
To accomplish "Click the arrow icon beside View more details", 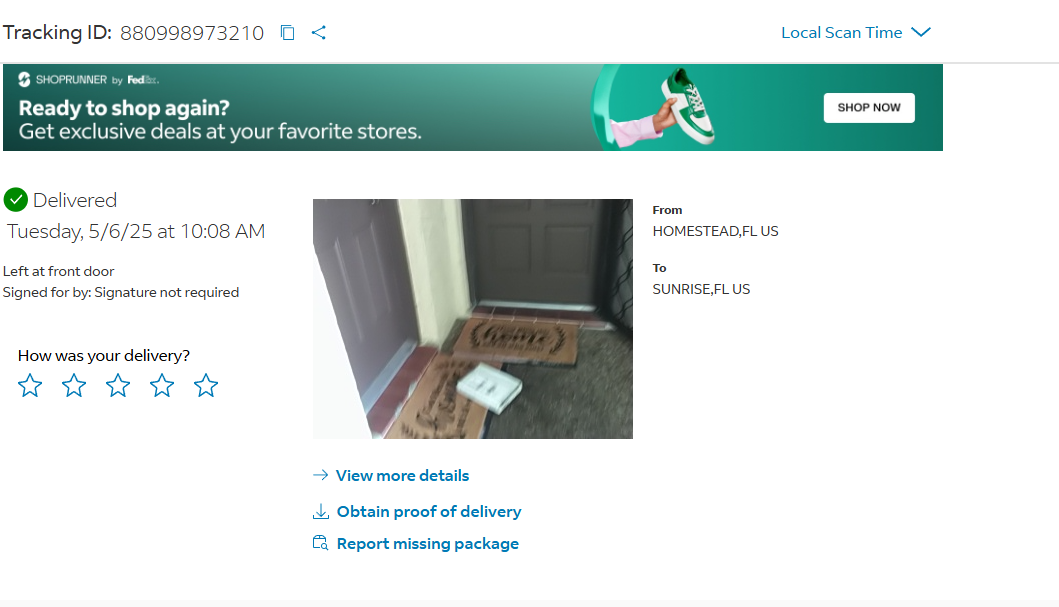I will click(x=321, y=476).
